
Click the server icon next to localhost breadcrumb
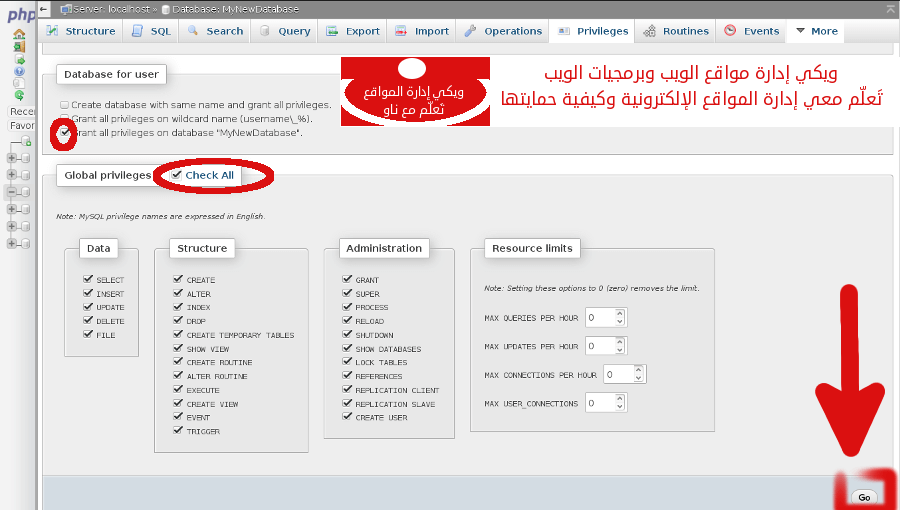coord(65,8)
